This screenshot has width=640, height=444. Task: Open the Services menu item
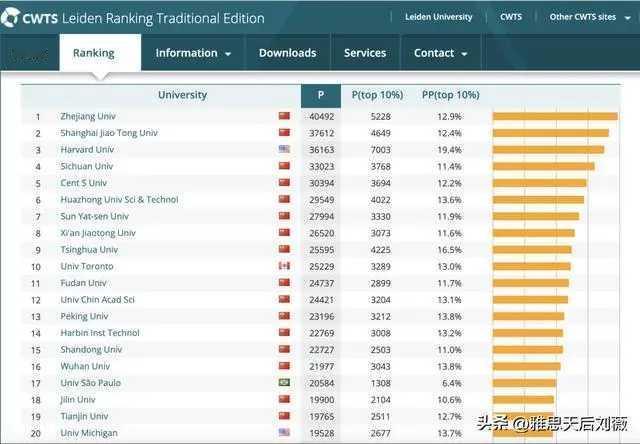365,53
